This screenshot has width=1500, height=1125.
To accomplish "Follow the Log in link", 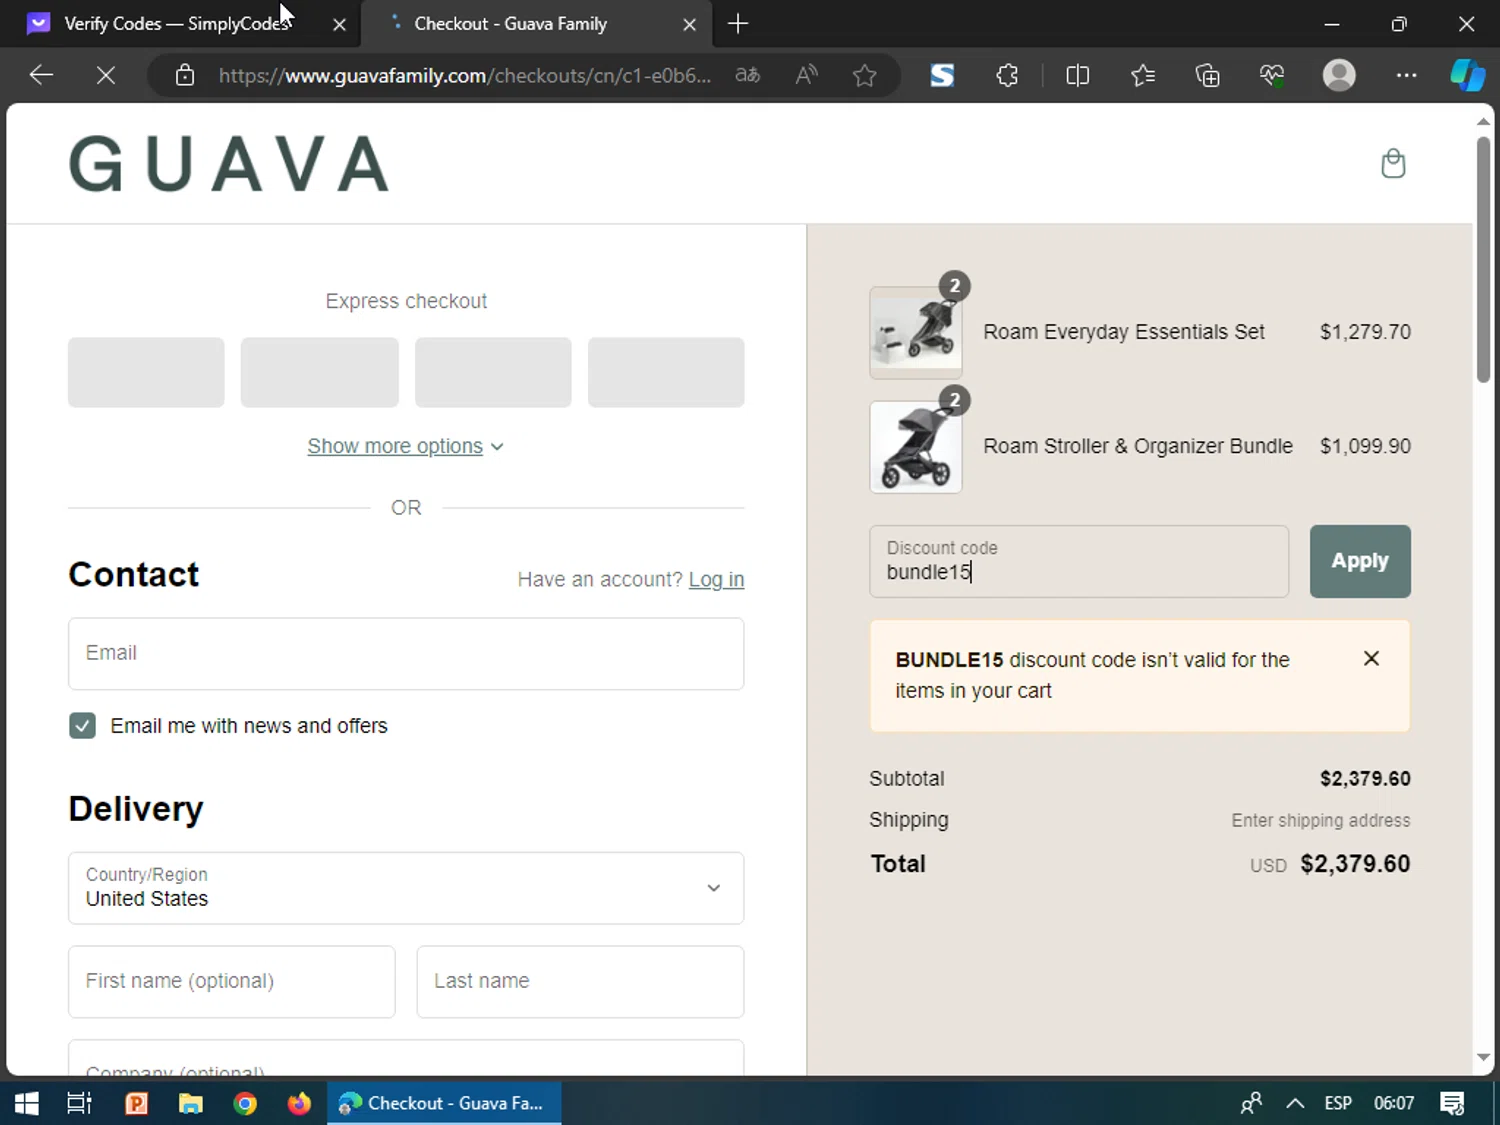I will tap(716, 579).
